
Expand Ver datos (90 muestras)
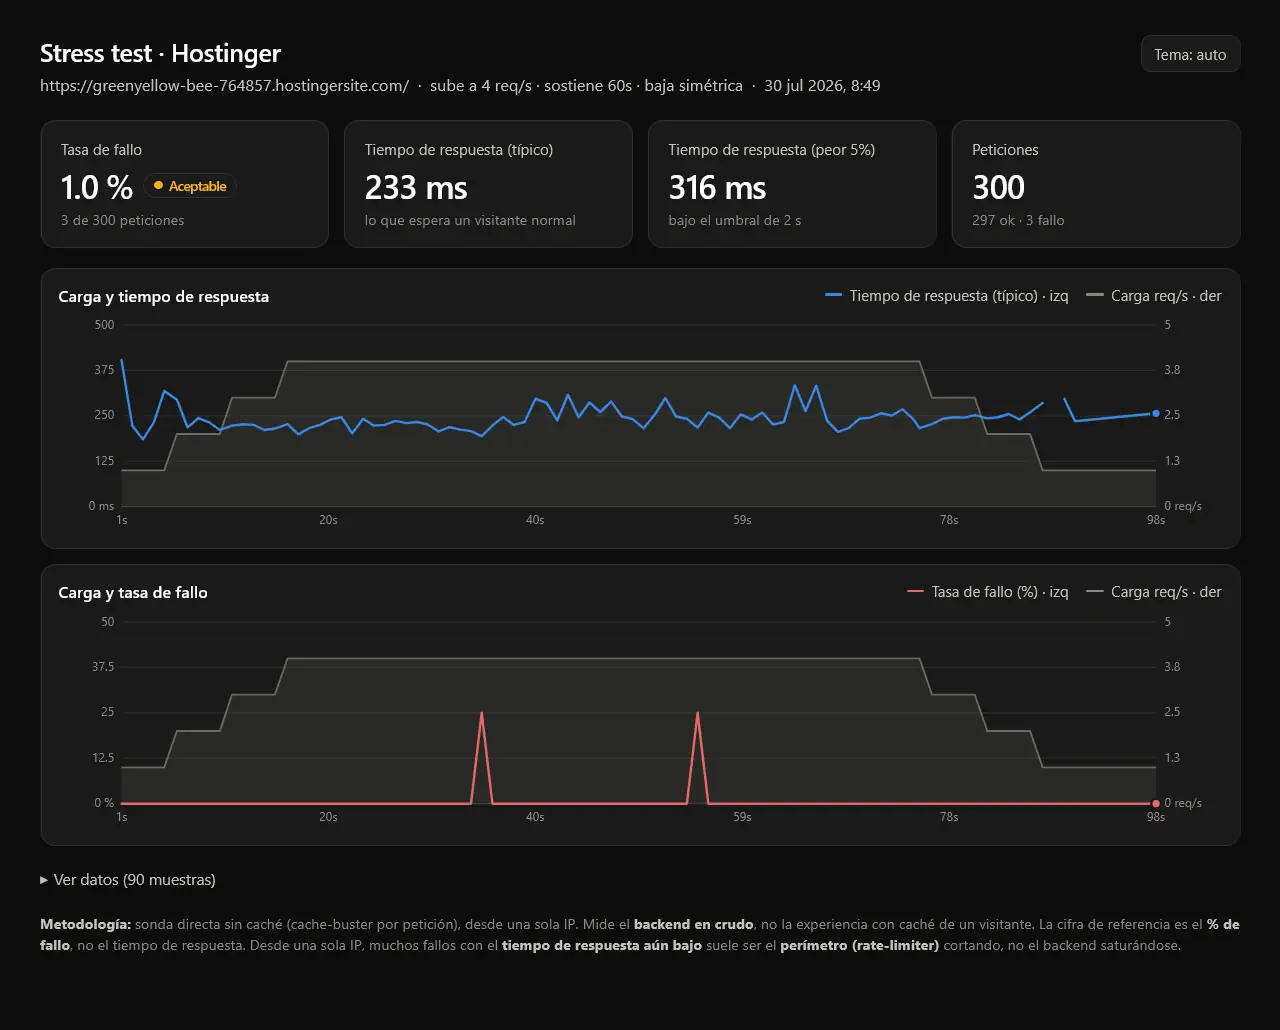coord(128,880)
